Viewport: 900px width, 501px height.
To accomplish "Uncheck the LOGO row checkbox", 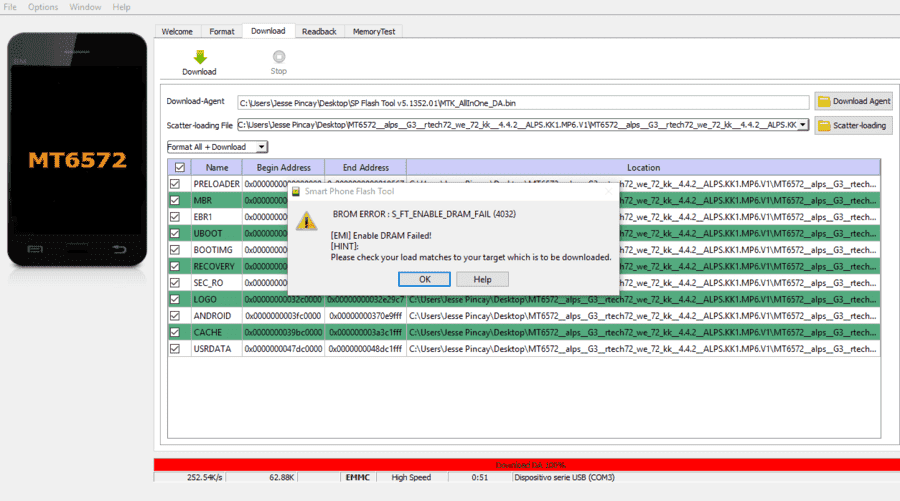I will point(175,300).
